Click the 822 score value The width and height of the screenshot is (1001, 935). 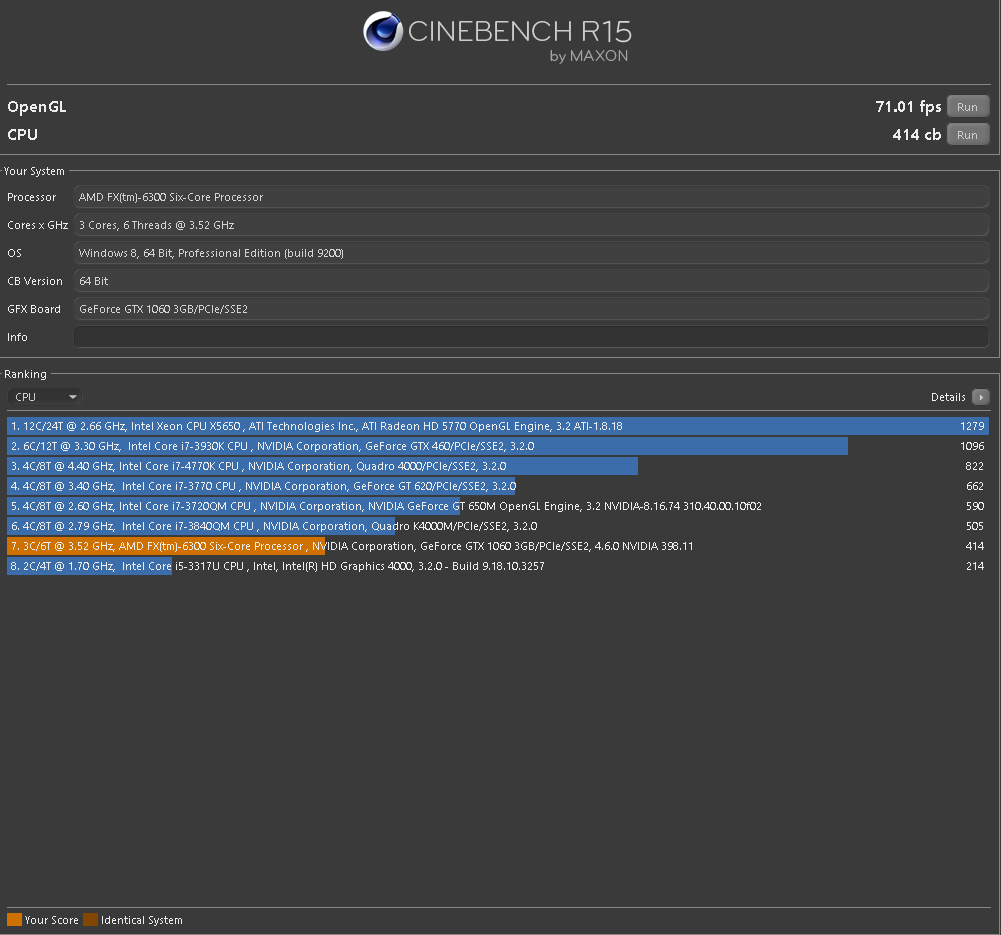[x=975, y=466]
